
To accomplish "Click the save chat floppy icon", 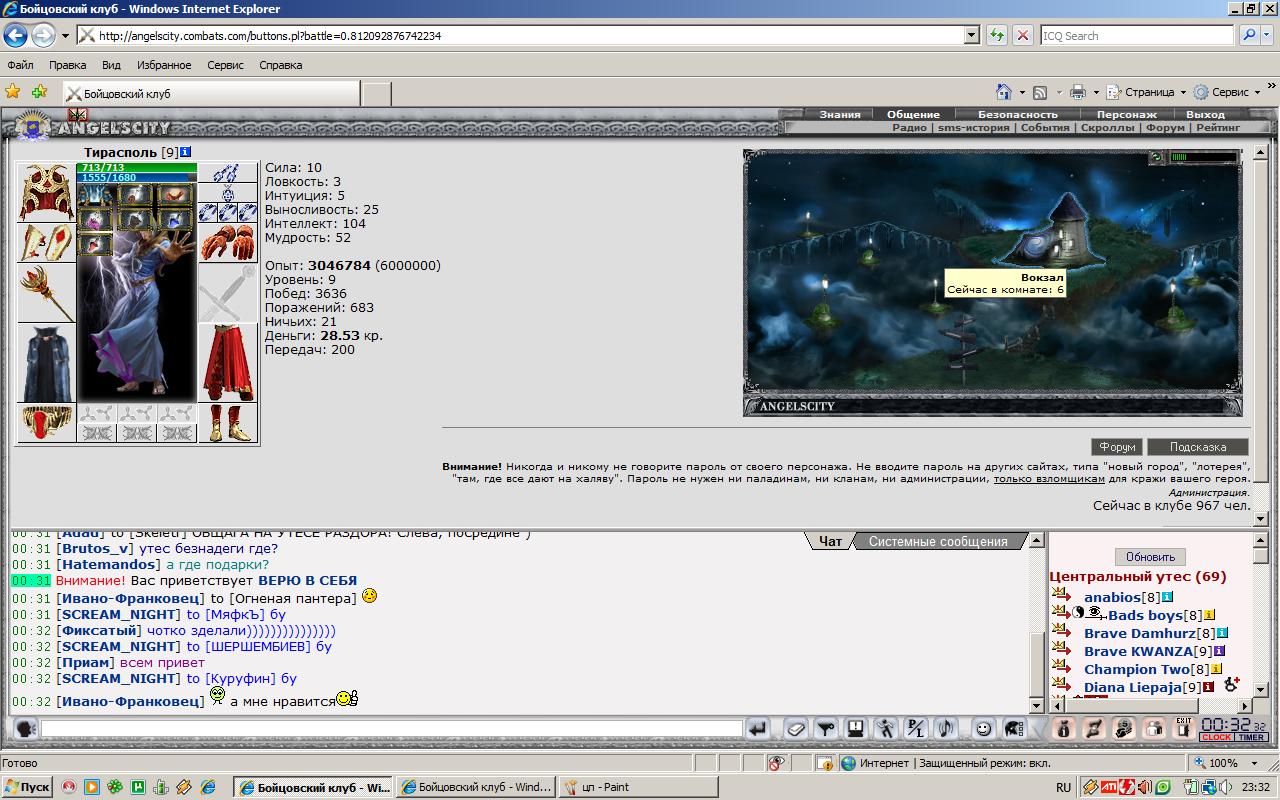I will tap(856, 729).
